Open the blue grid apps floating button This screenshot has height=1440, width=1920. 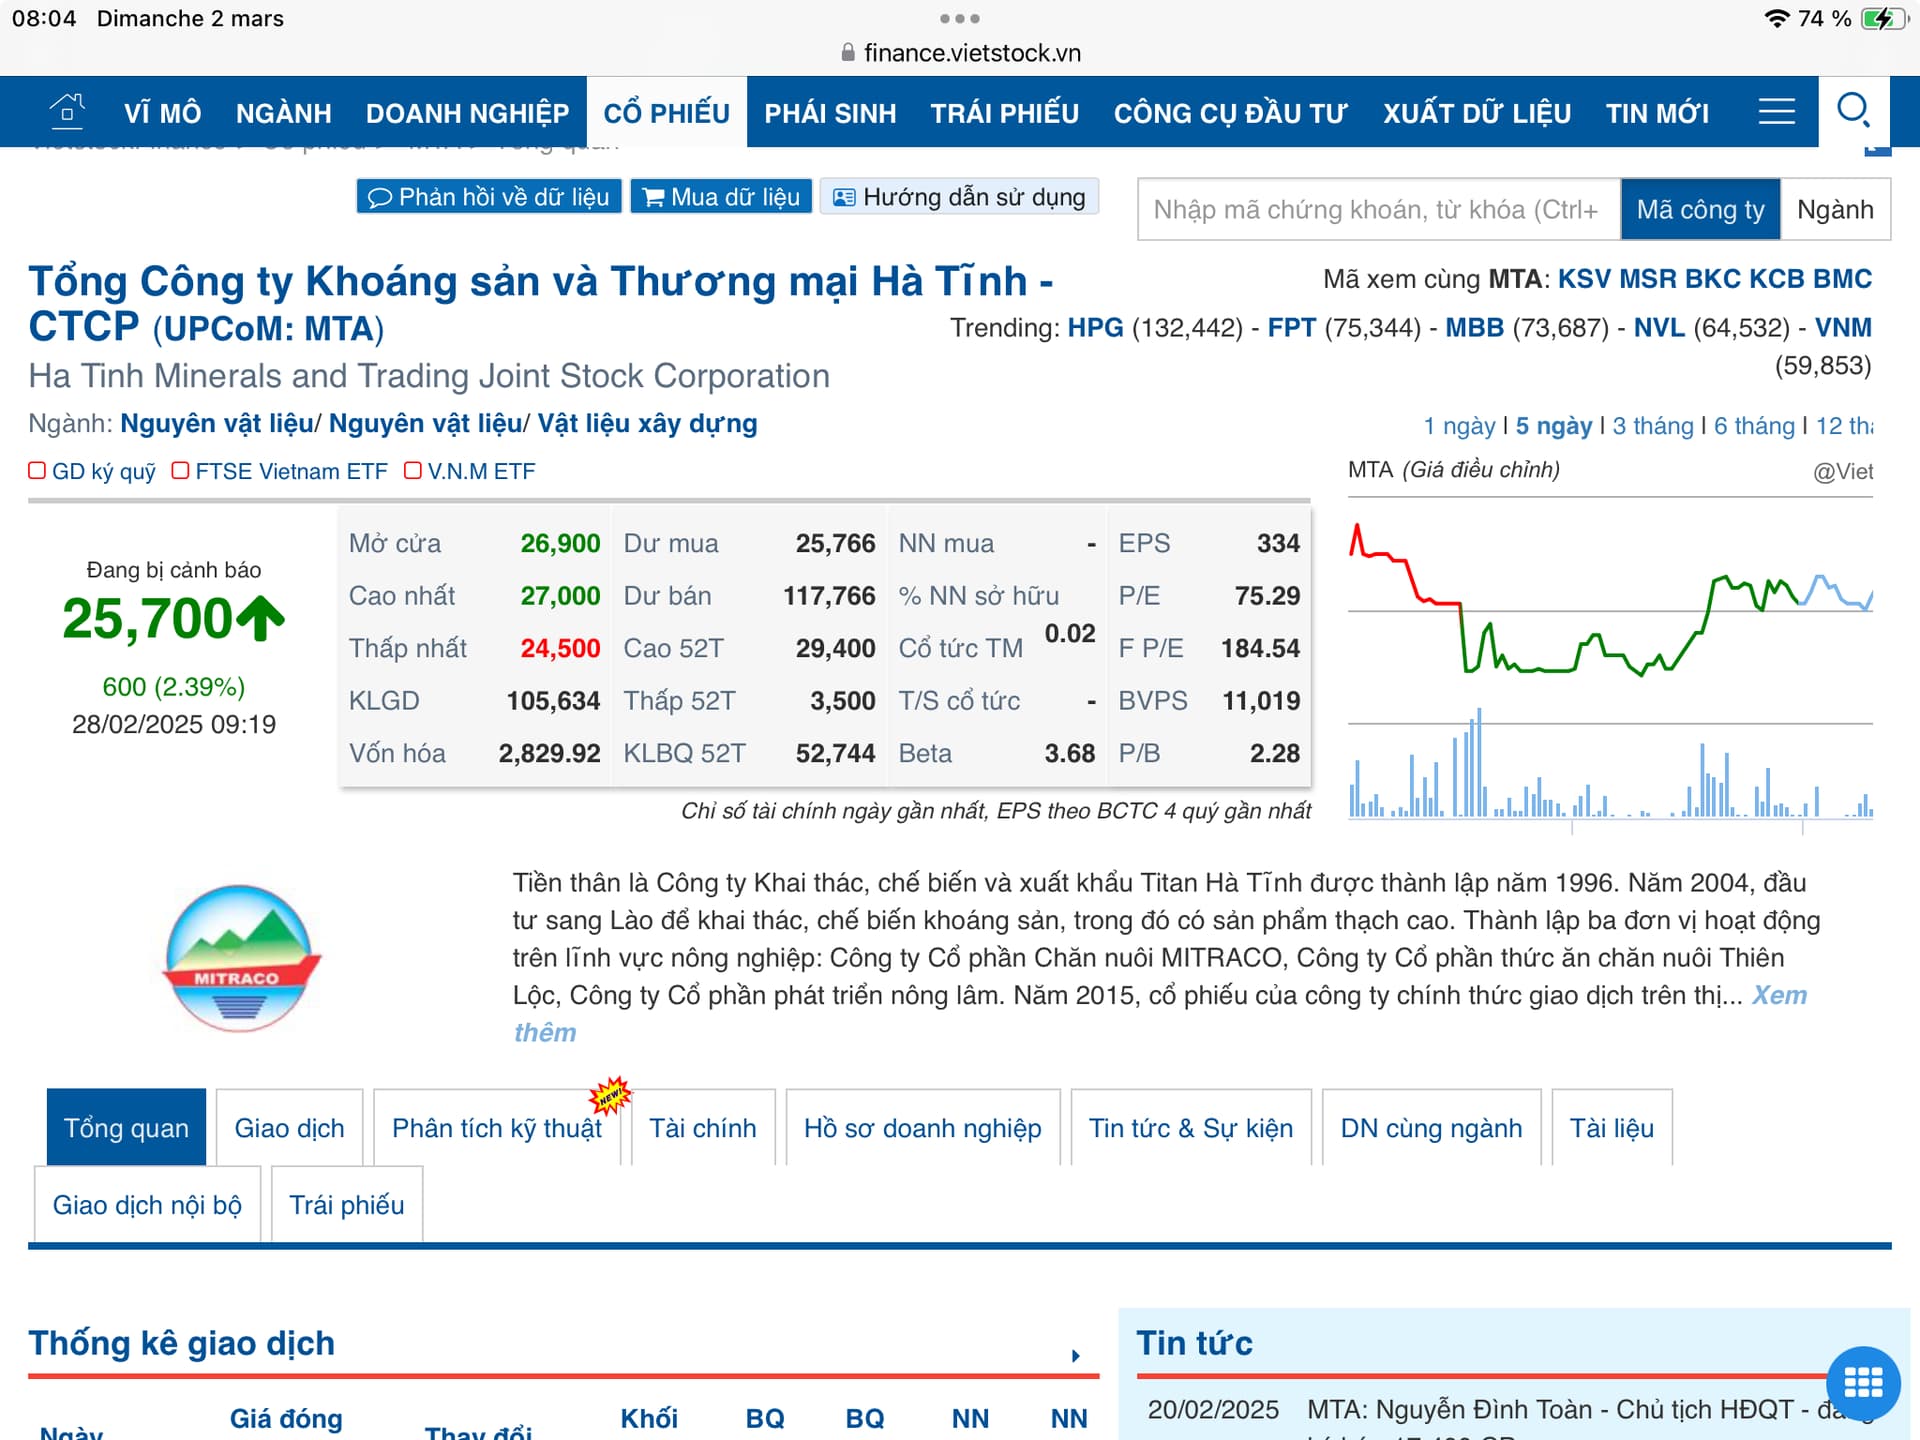1862,1383
